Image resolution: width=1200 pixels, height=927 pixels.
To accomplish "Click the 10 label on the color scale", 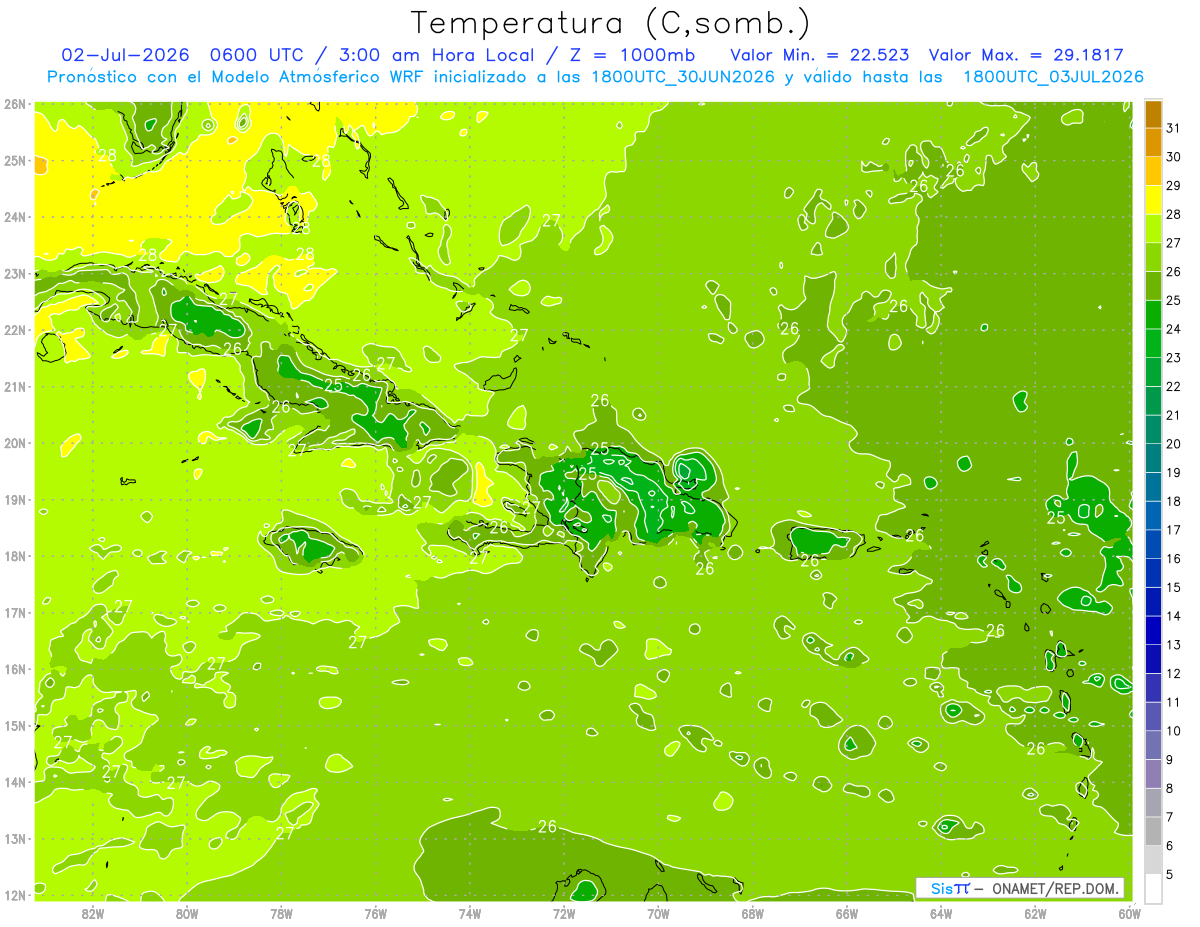I will tap(1174, 731).
